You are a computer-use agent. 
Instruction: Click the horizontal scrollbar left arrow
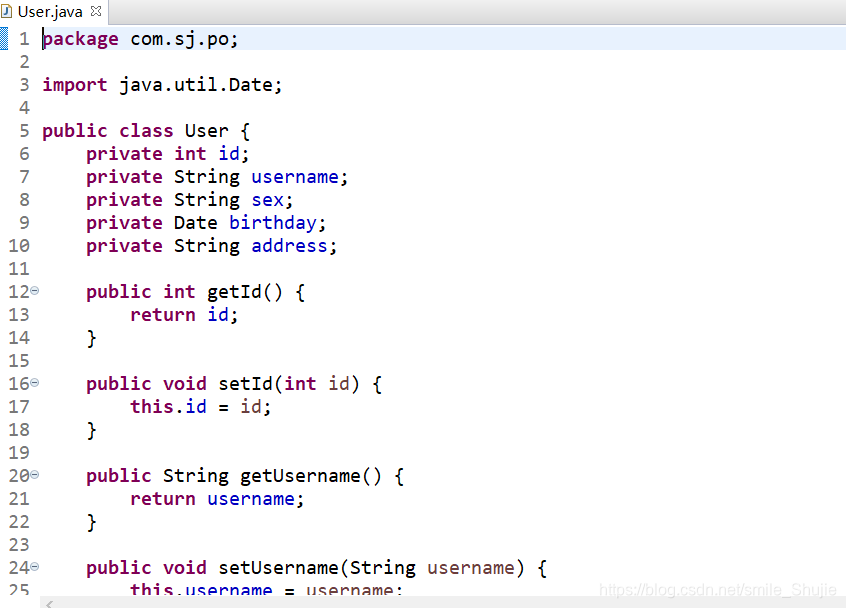49,604
